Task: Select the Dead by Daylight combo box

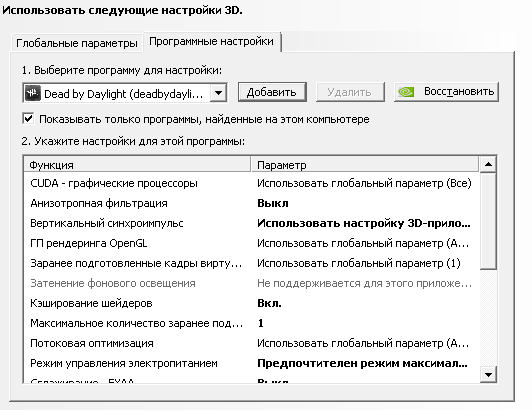Action: (125, 93)
